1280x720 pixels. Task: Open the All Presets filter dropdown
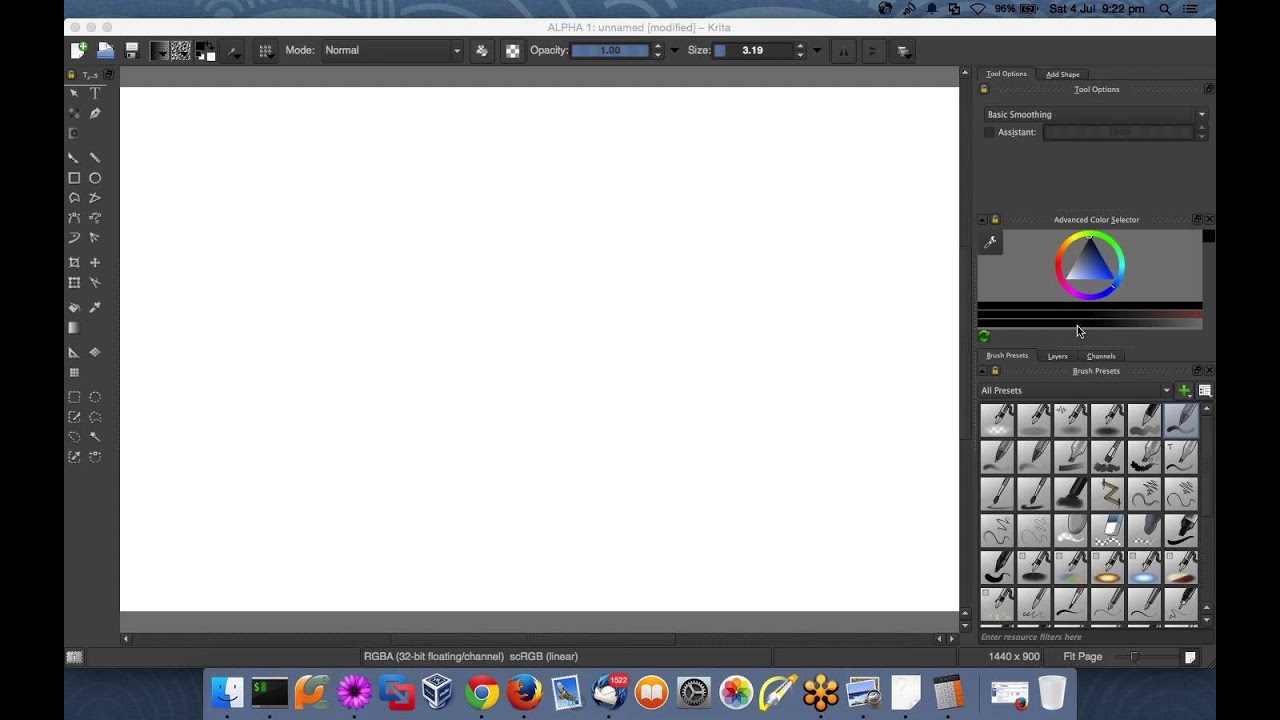pyautogui.click(x=1075, y=390)
